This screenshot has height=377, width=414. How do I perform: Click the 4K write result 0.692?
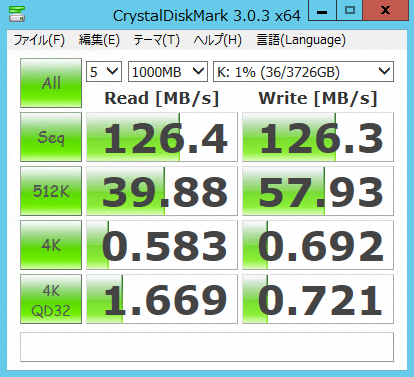[x=318, y=245]
